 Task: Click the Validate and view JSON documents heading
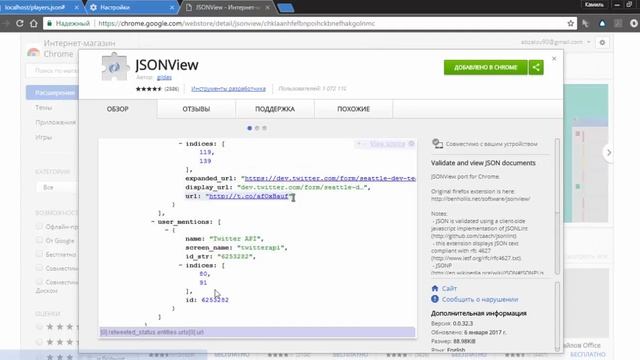(x=483, y=163)
